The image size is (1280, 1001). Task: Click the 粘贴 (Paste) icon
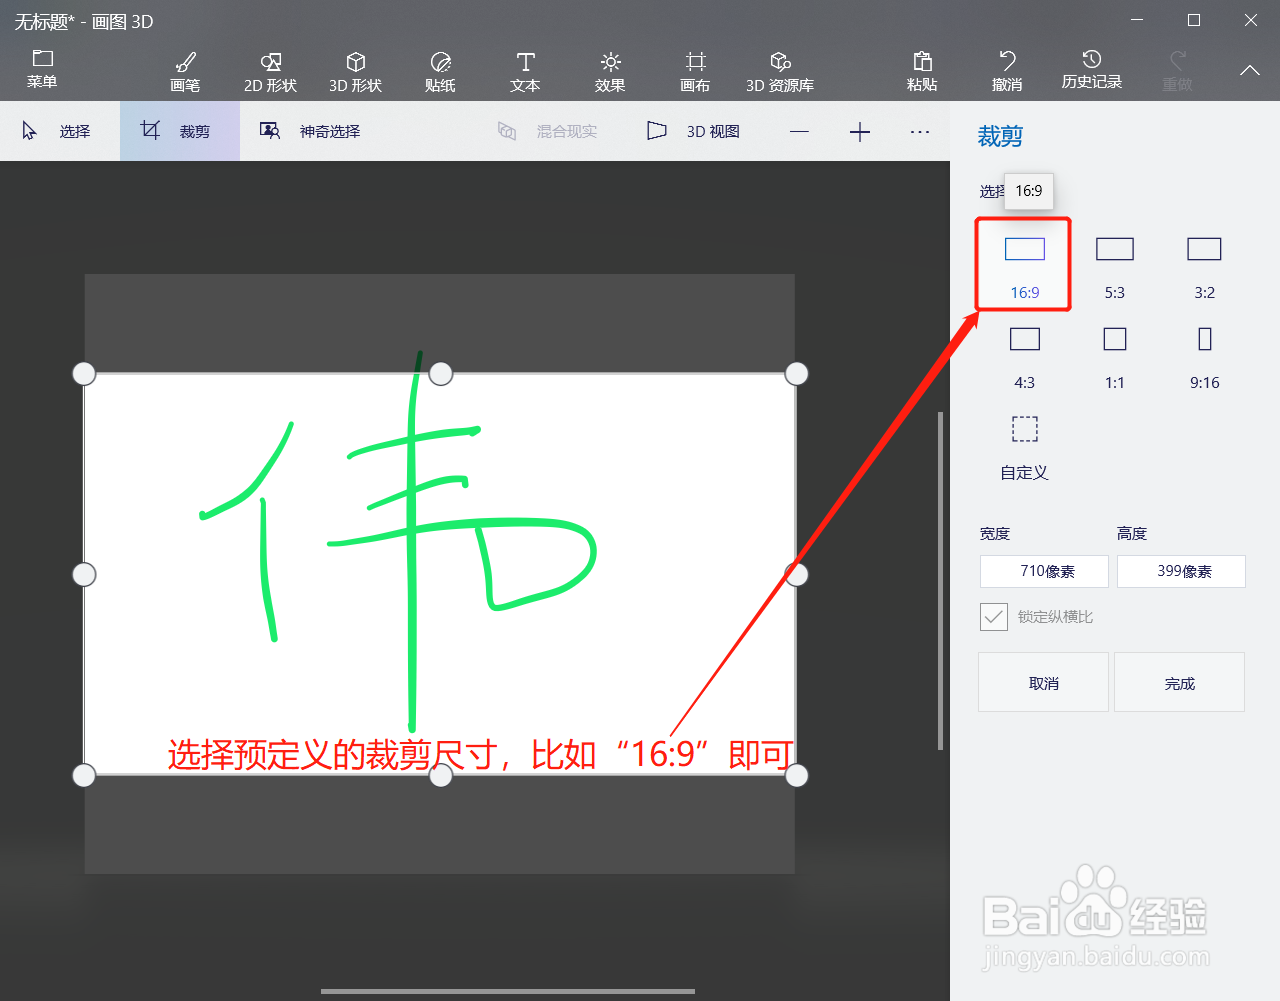pos(922,70)
